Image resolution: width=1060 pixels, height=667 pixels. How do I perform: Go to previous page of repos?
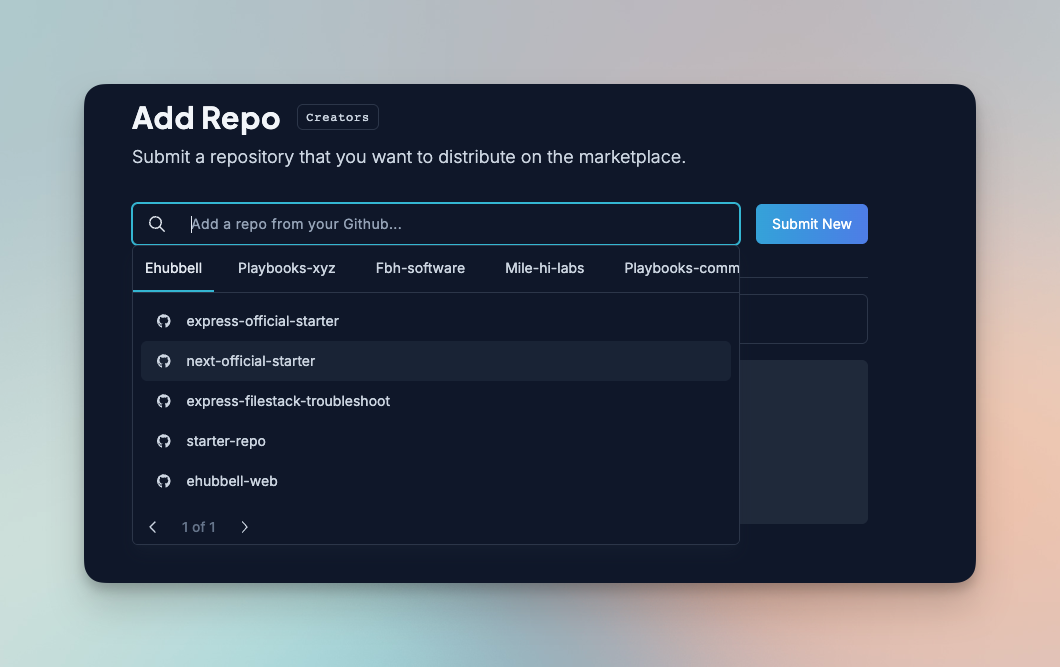(153, 527)
